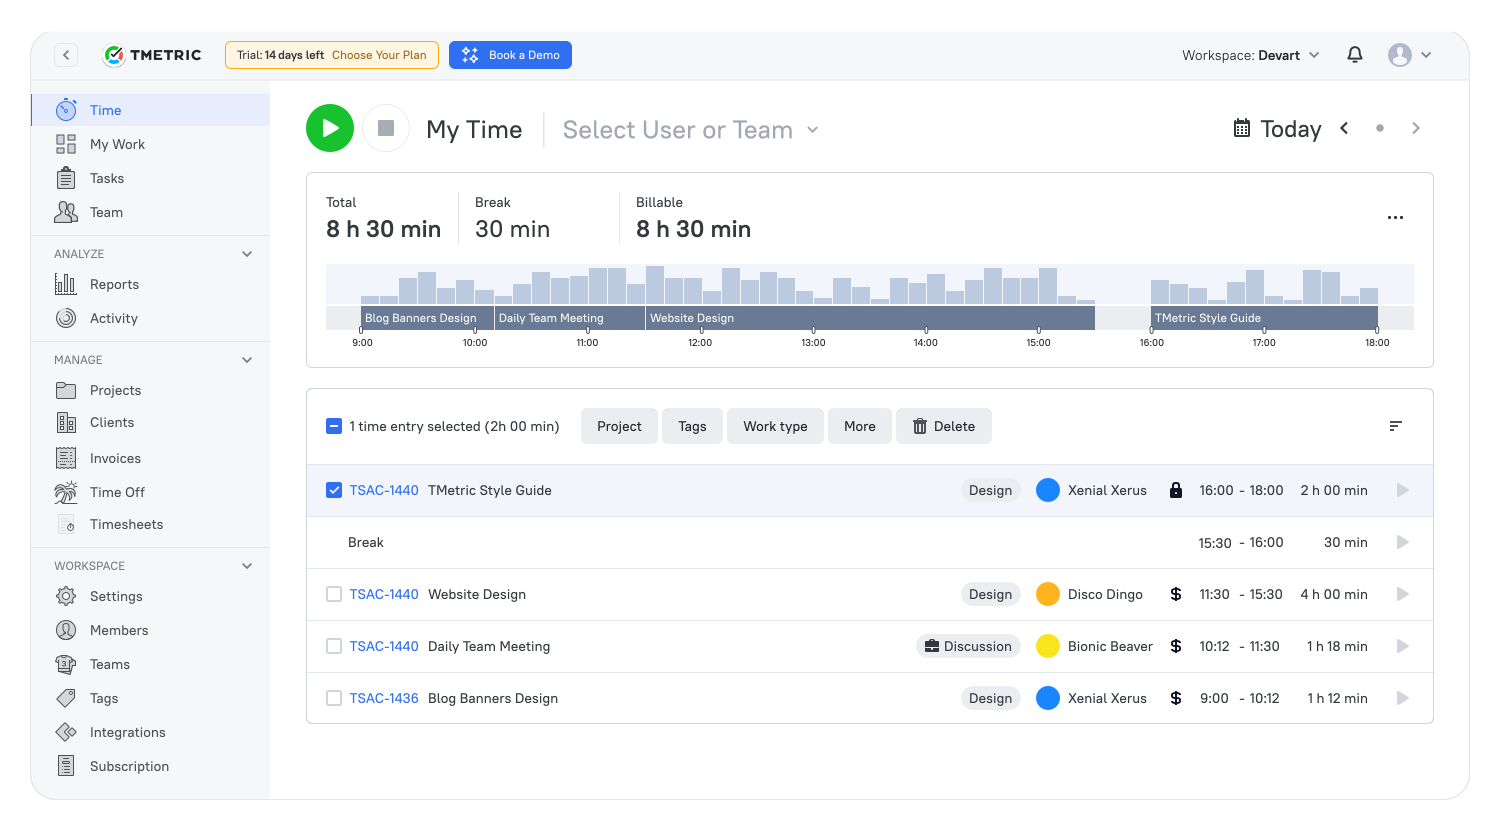This screenshot has width=1500, height=830.
Task: Collapse sidebar with the back arrow
Action: click(66, 55)
